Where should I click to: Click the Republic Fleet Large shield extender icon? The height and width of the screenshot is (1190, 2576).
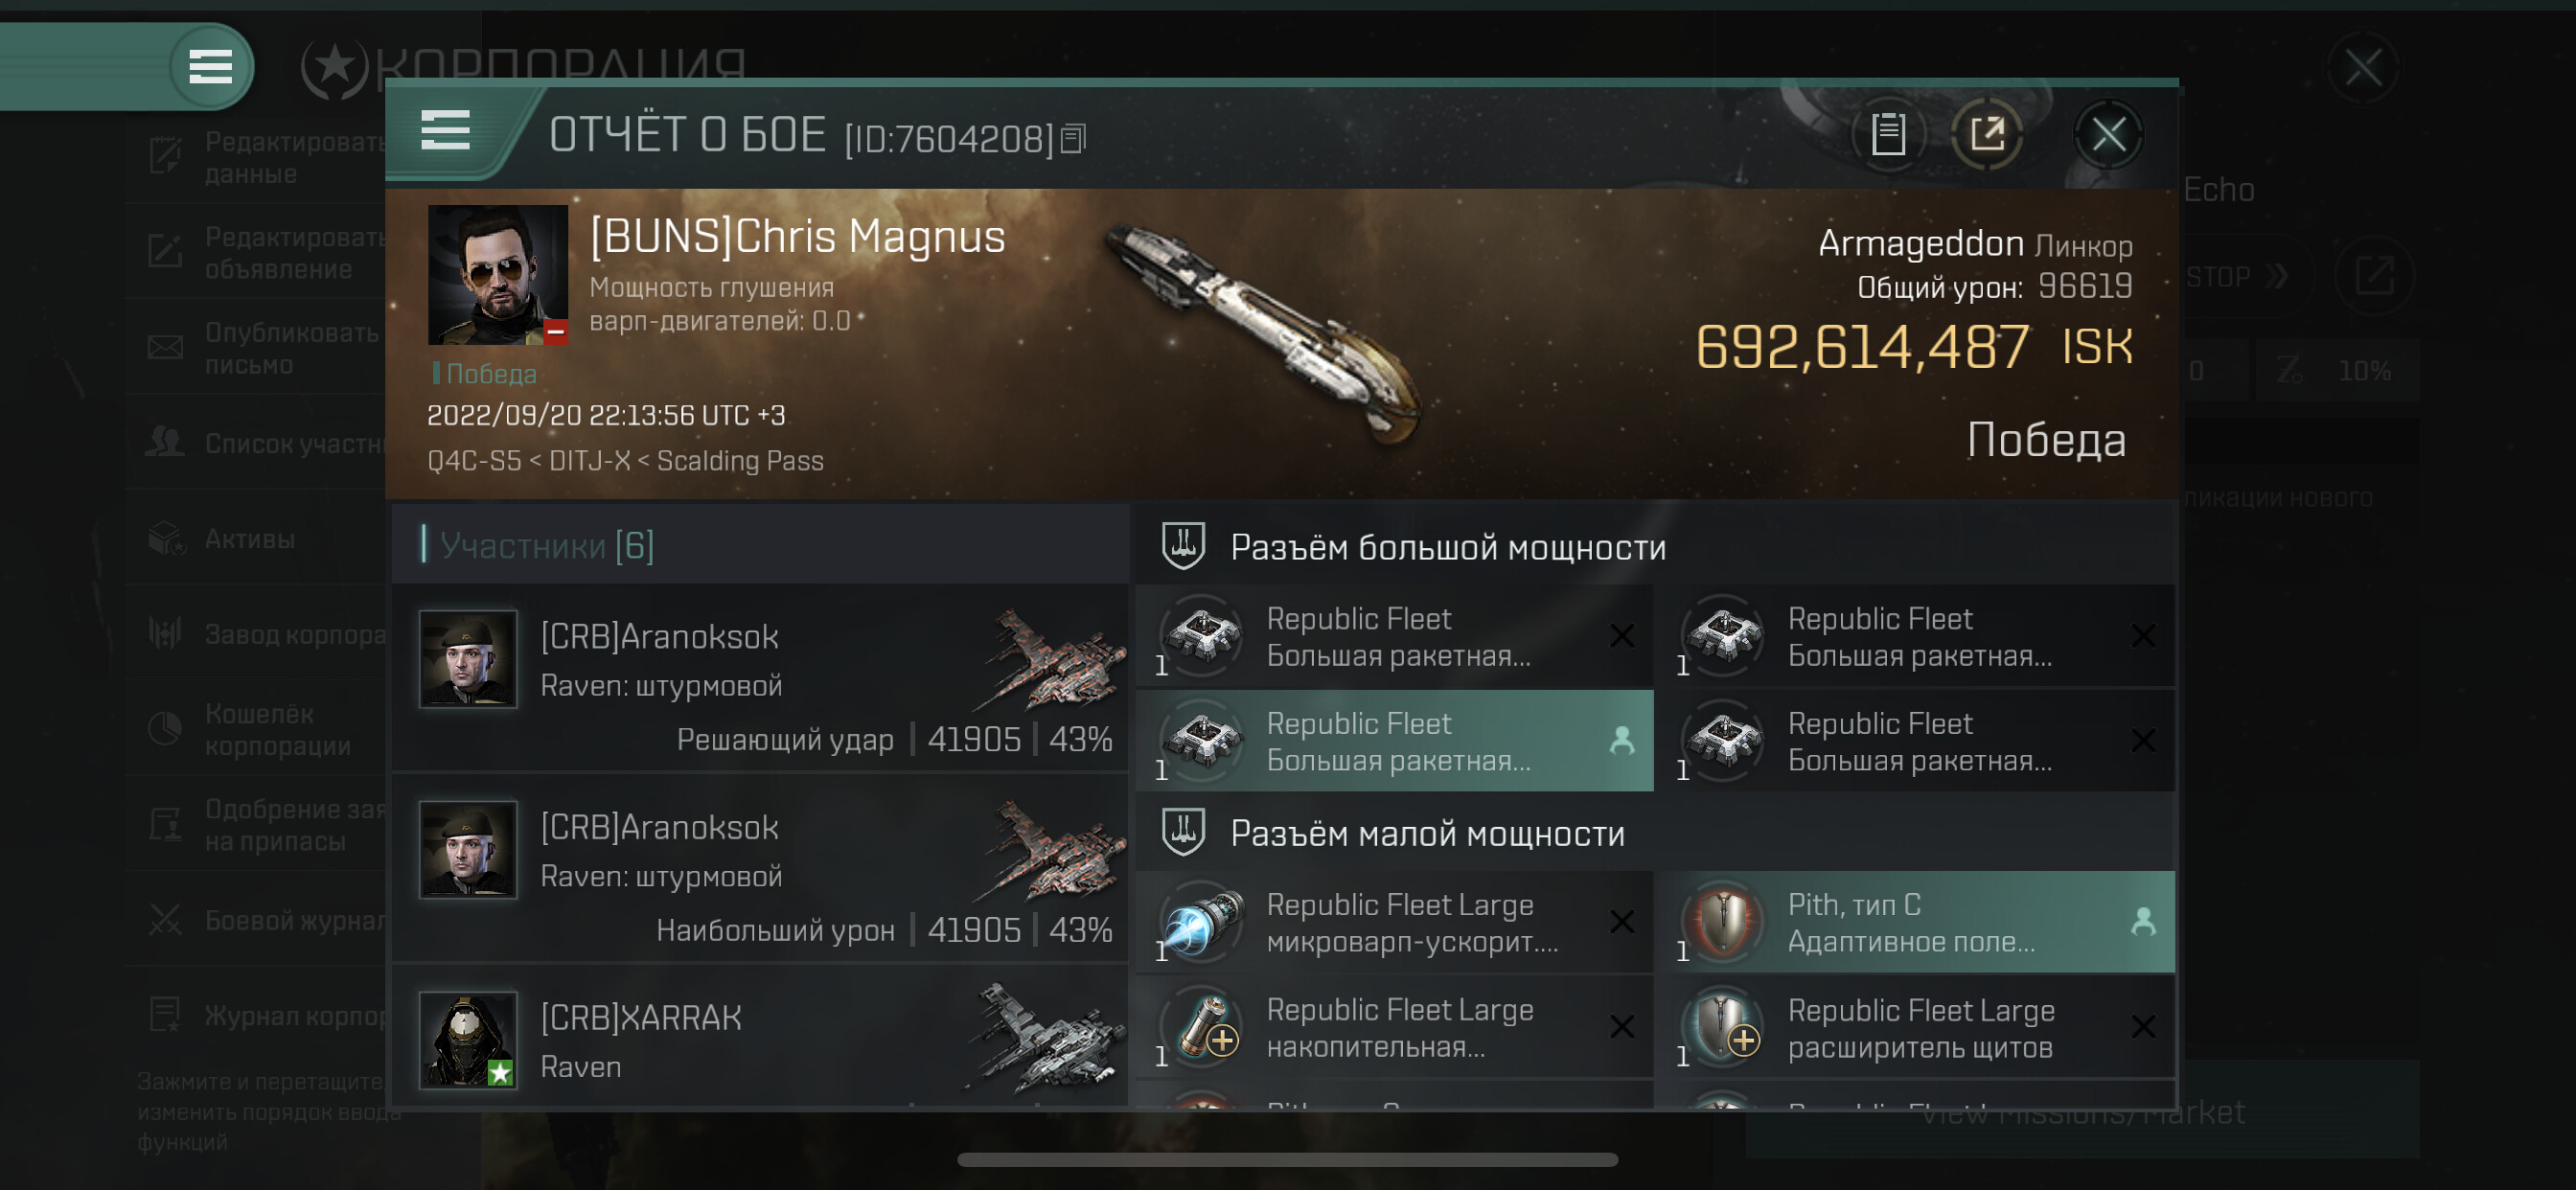[x=1724, y=1027]
